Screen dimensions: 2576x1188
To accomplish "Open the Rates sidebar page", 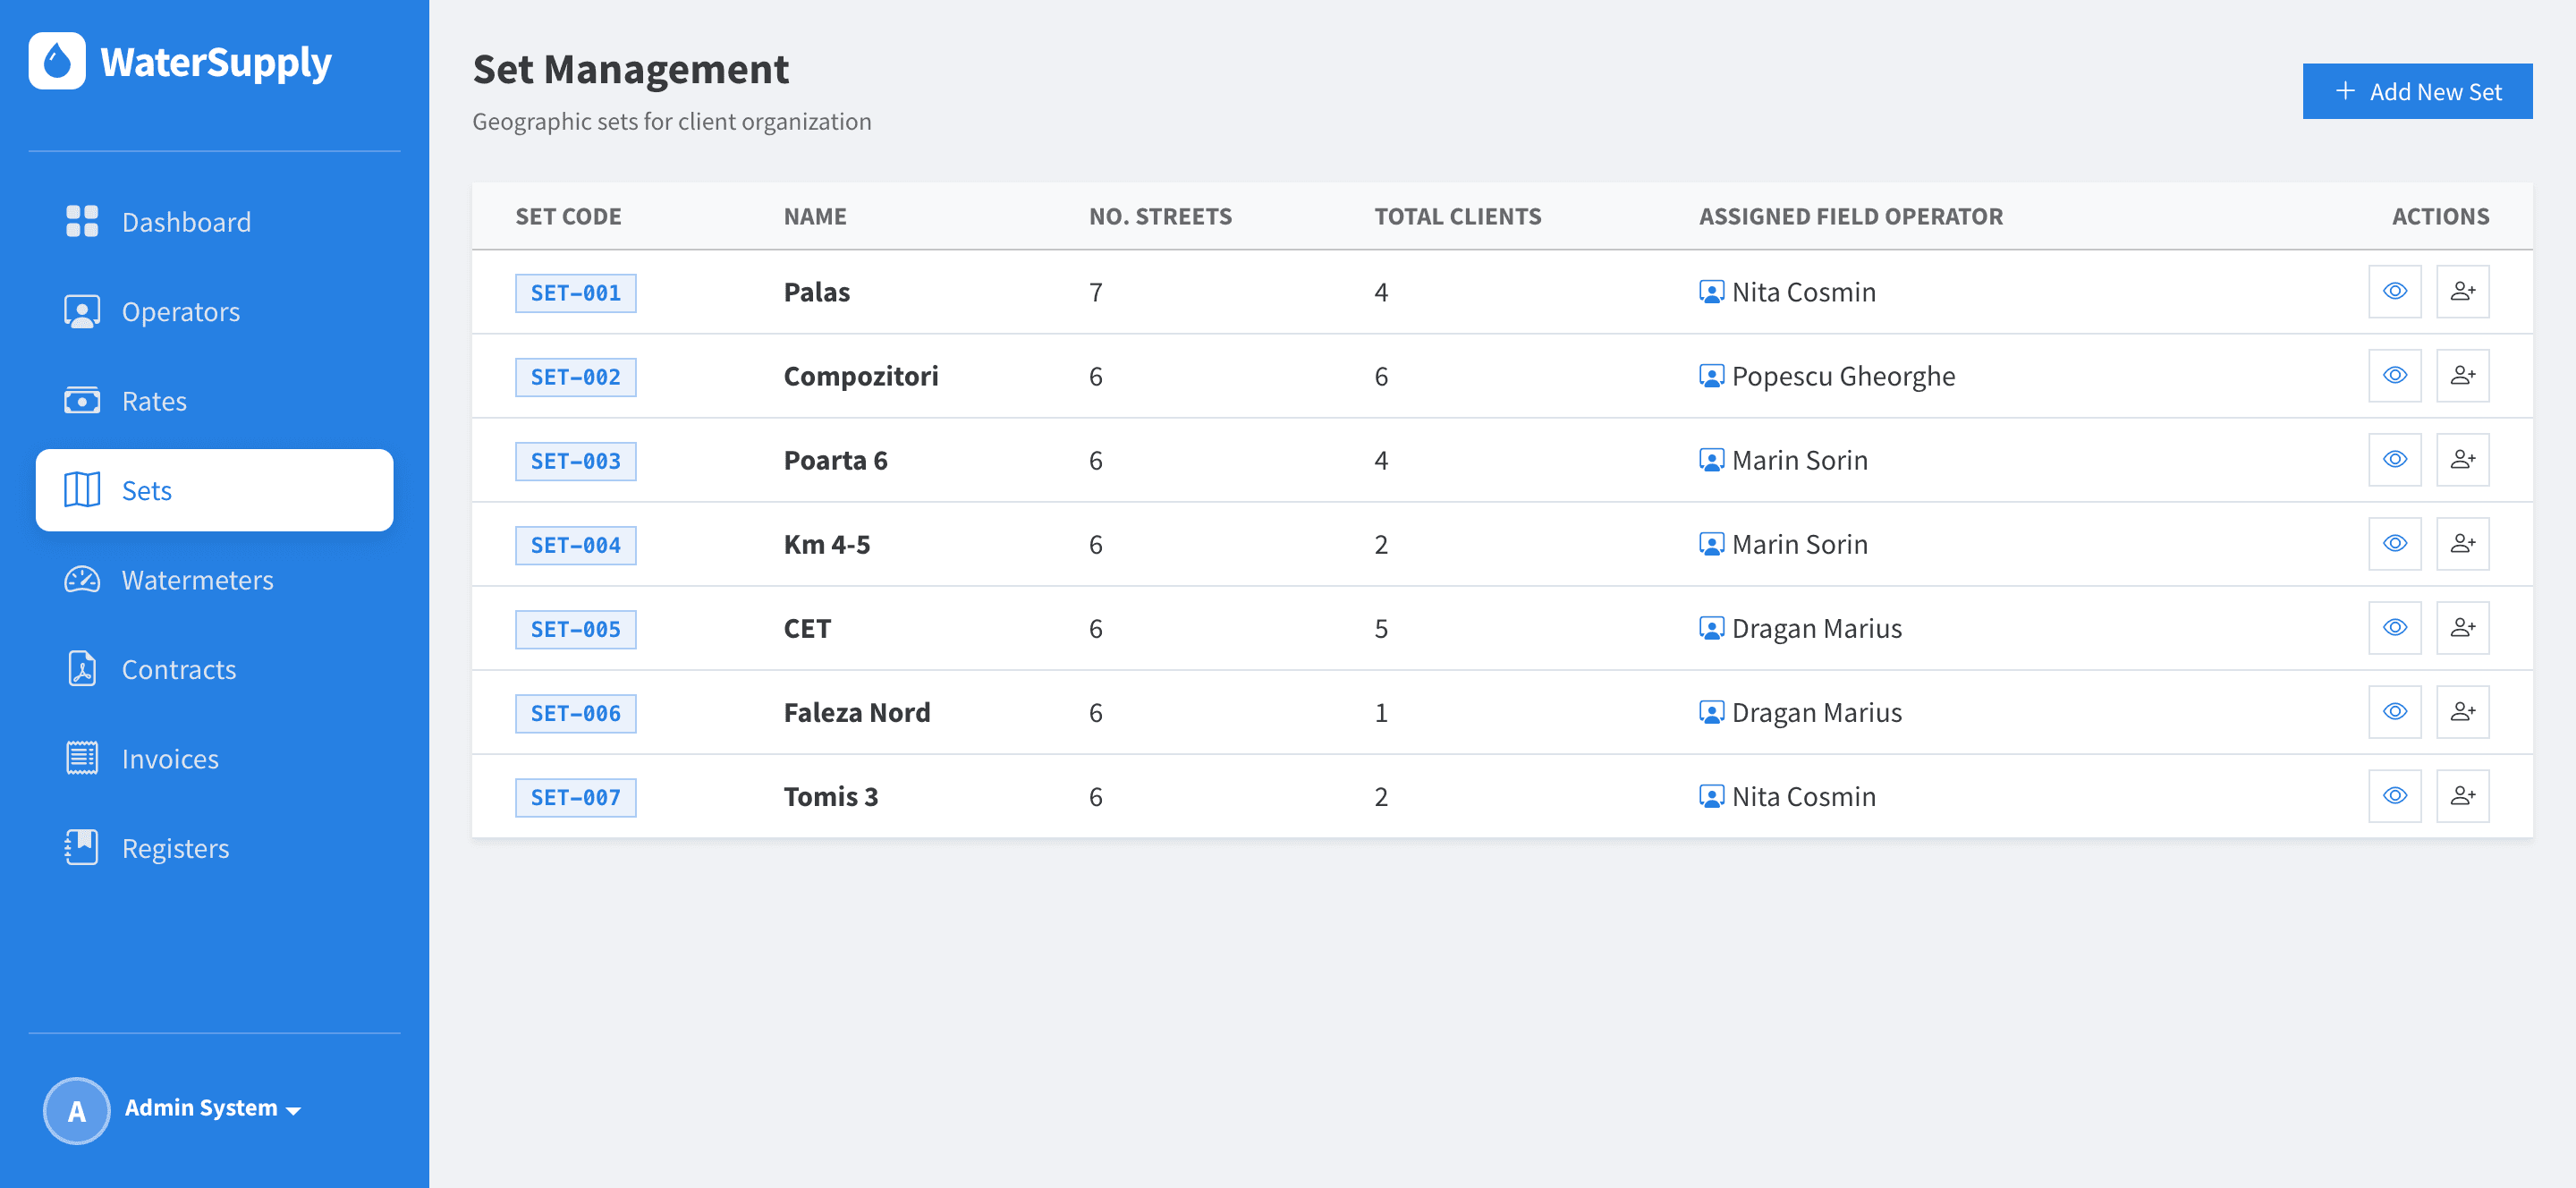I will tap(214, 401).
